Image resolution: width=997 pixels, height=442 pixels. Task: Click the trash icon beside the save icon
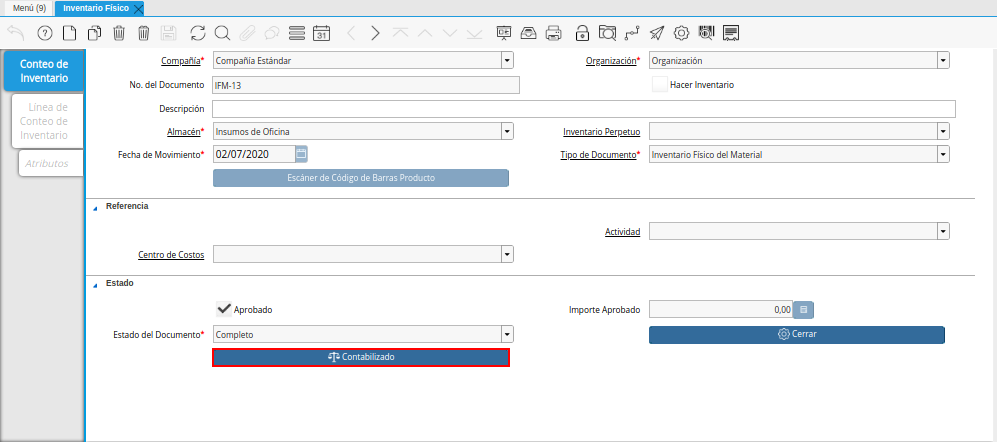(x=144, y=33)
